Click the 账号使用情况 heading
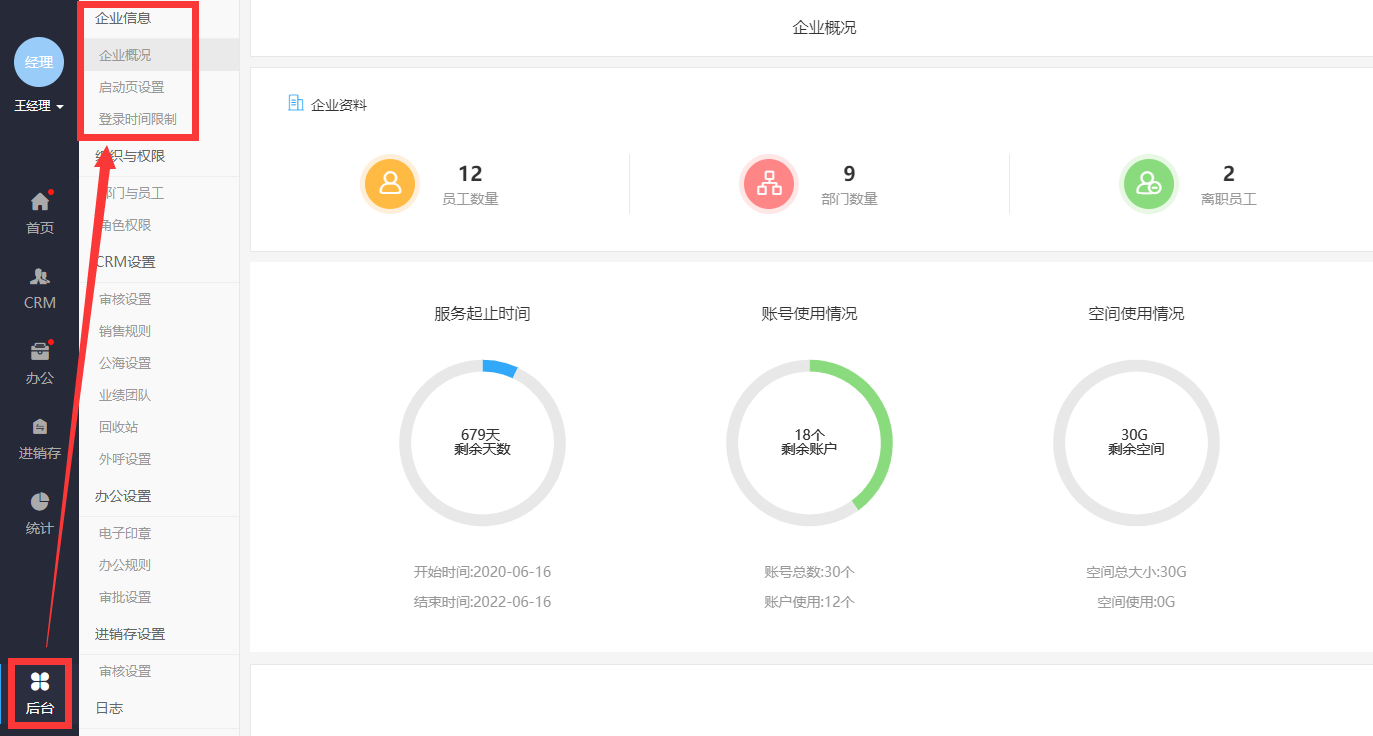 809,313
